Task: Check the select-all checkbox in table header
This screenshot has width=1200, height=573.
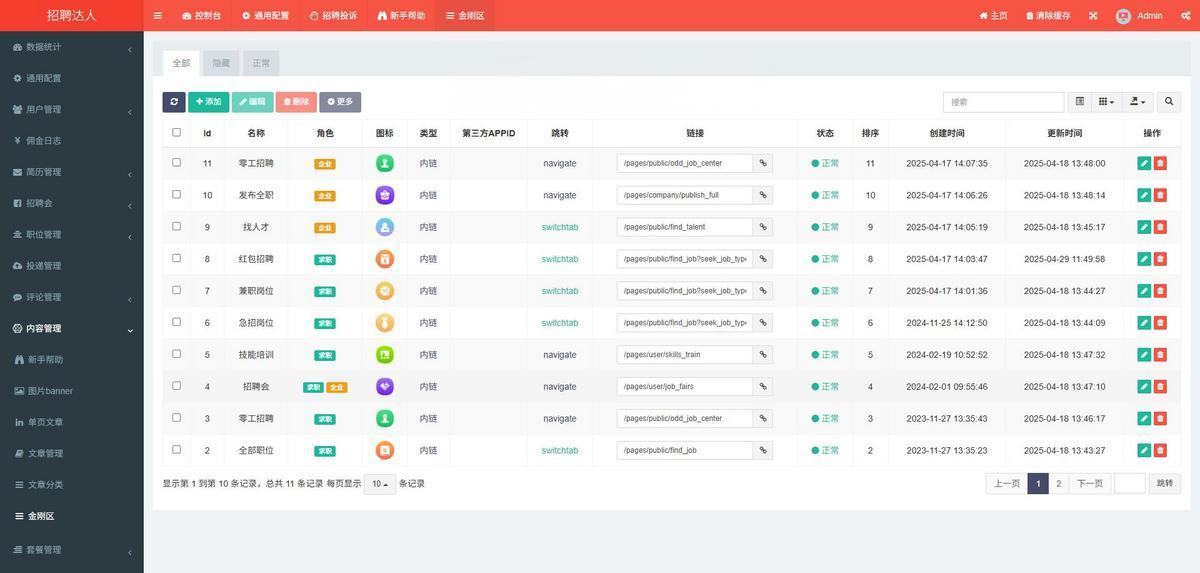Action: coord(177,132)
